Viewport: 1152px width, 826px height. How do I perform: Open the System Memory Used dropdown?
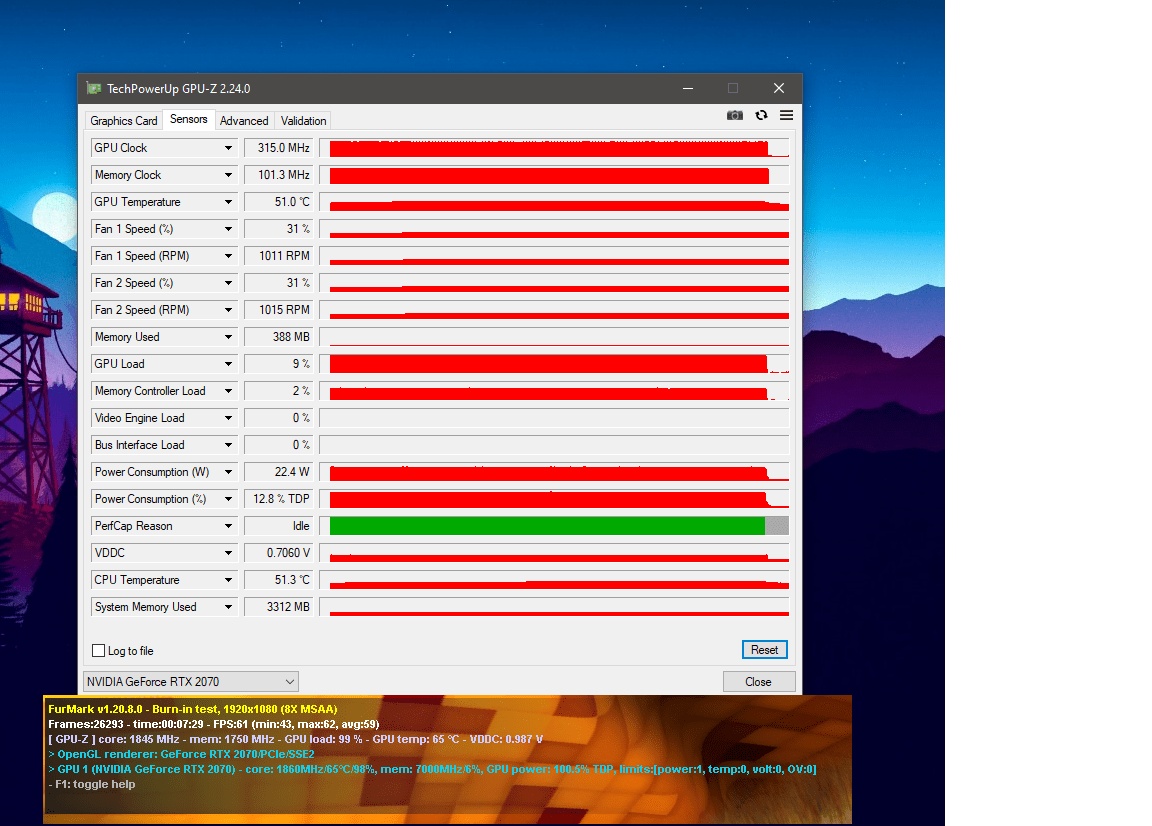(228, 607)
